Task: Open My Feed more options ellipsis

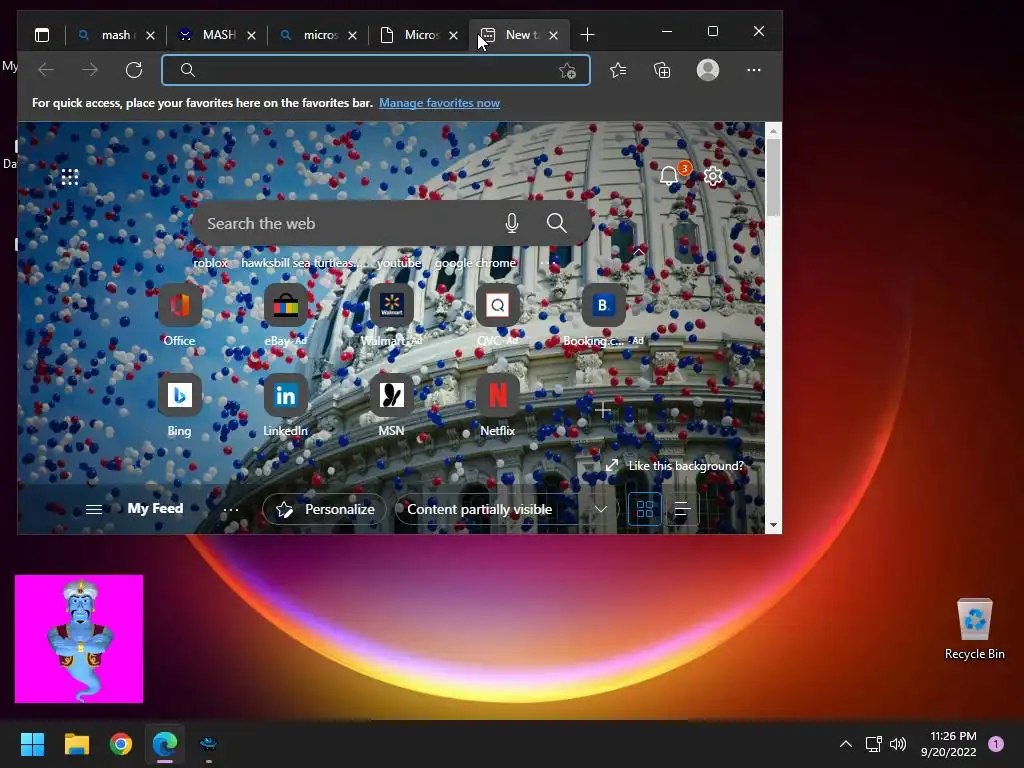Action: tap(231, 509)
